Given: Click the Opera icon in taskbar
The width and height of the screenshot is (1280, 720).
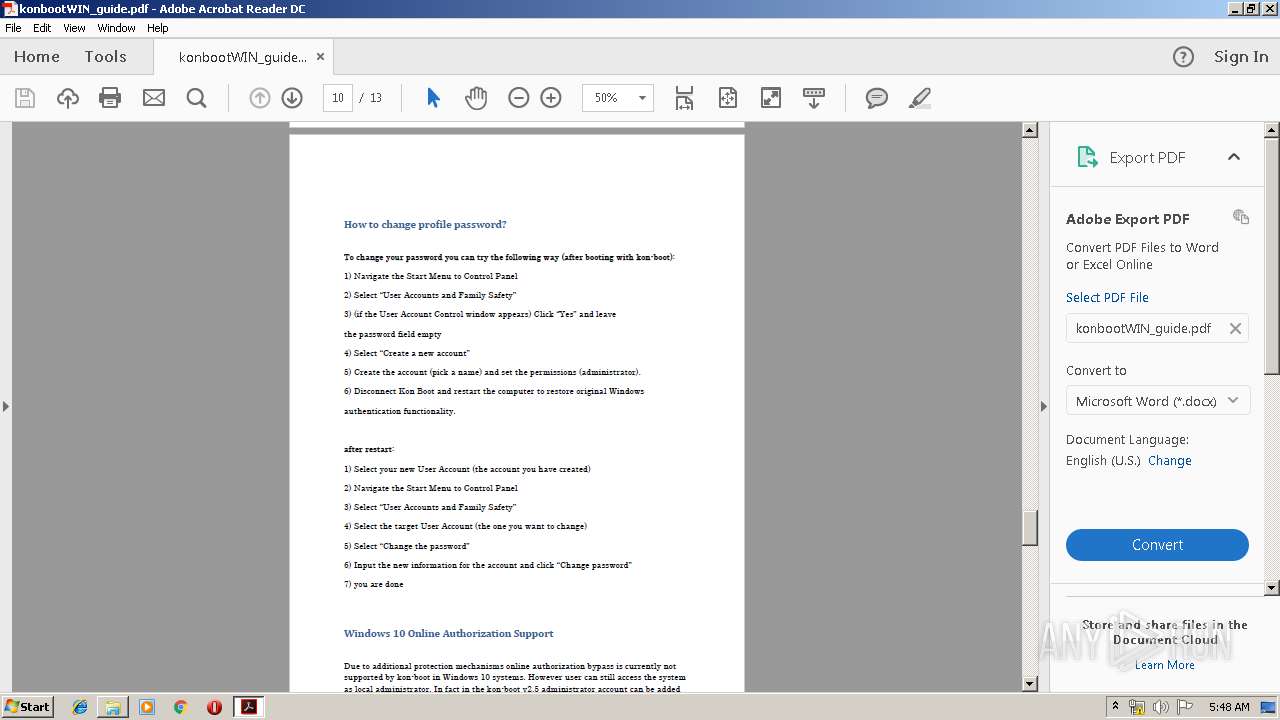Looking at the screenshot, I should pos(214,707).
